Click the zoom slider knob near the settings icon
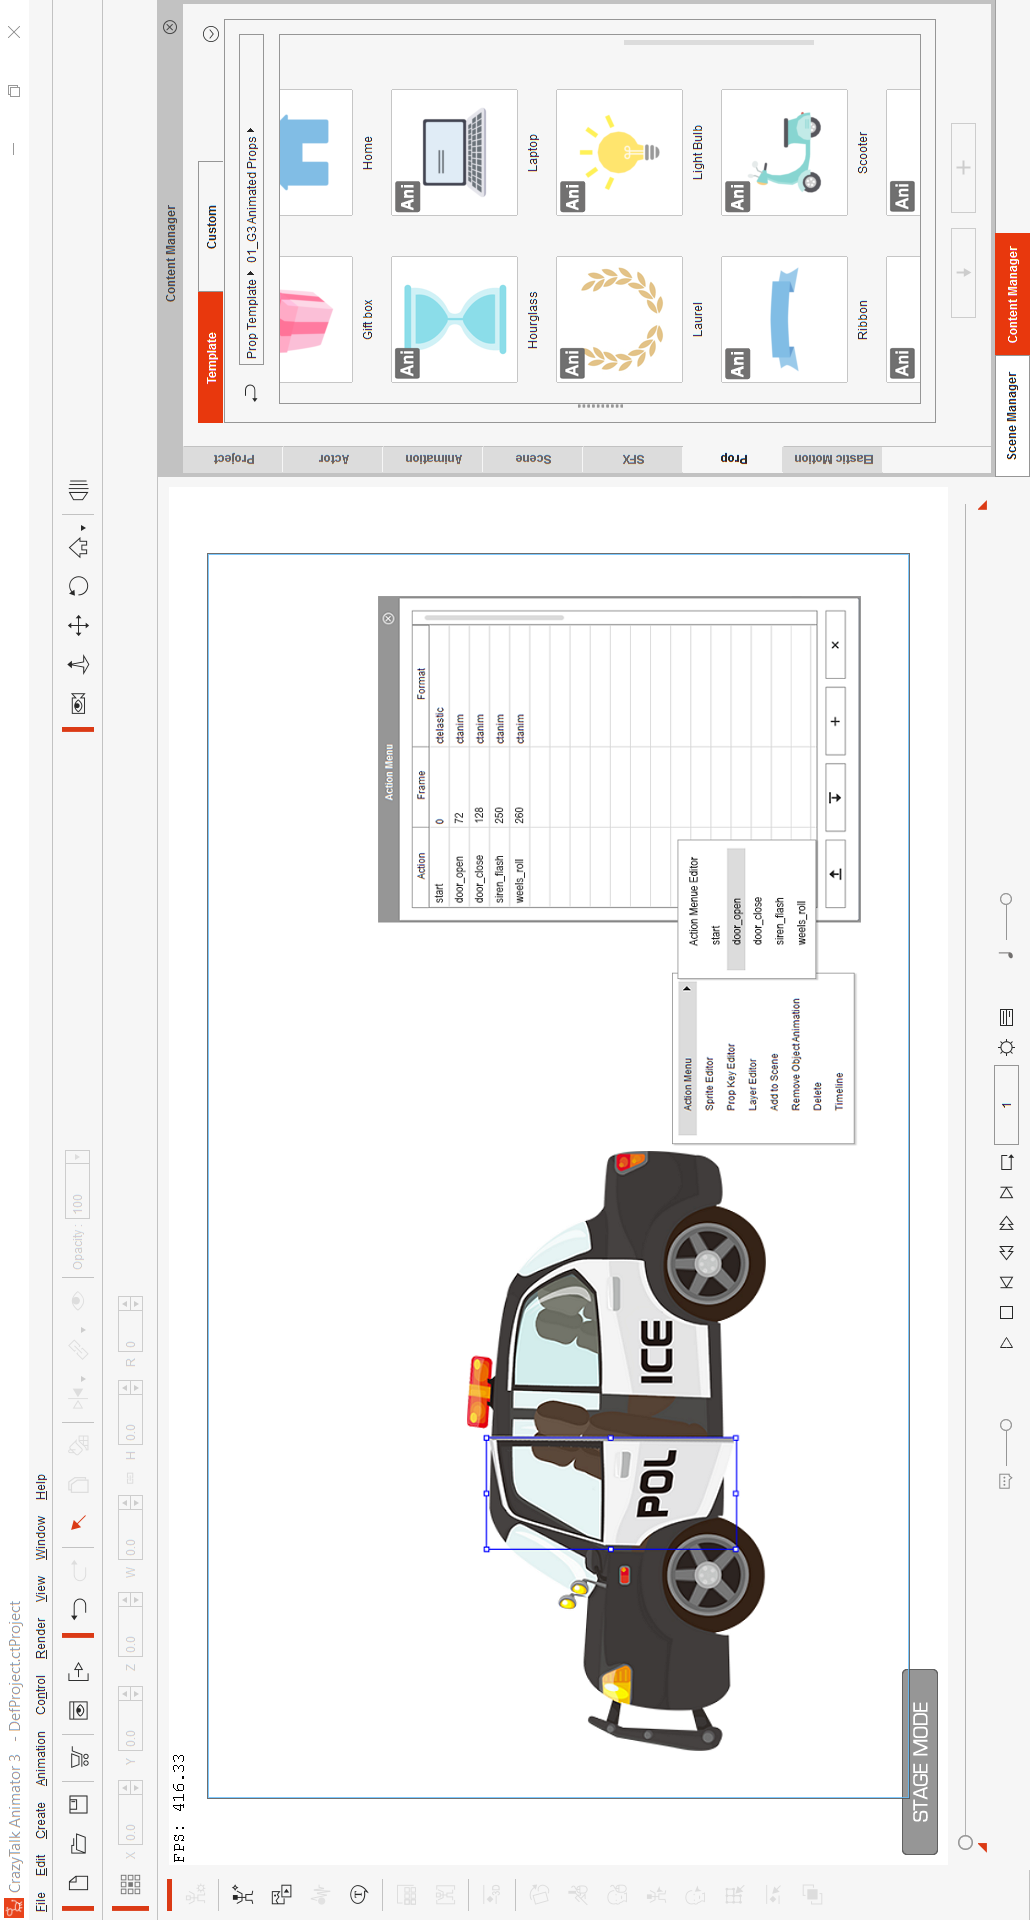This screenshot has height=1920, width=1030. [1006, 900]
